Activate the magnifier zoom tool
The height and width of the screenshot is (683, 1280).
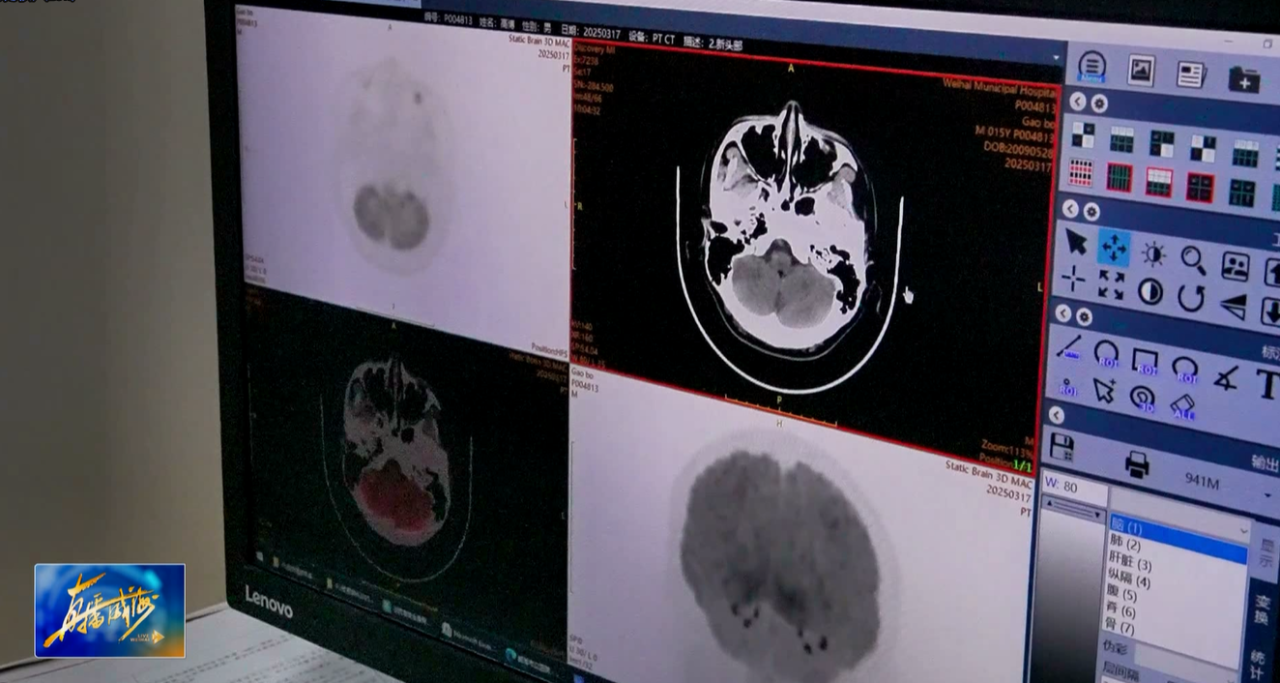click(x=1193, y=260)
